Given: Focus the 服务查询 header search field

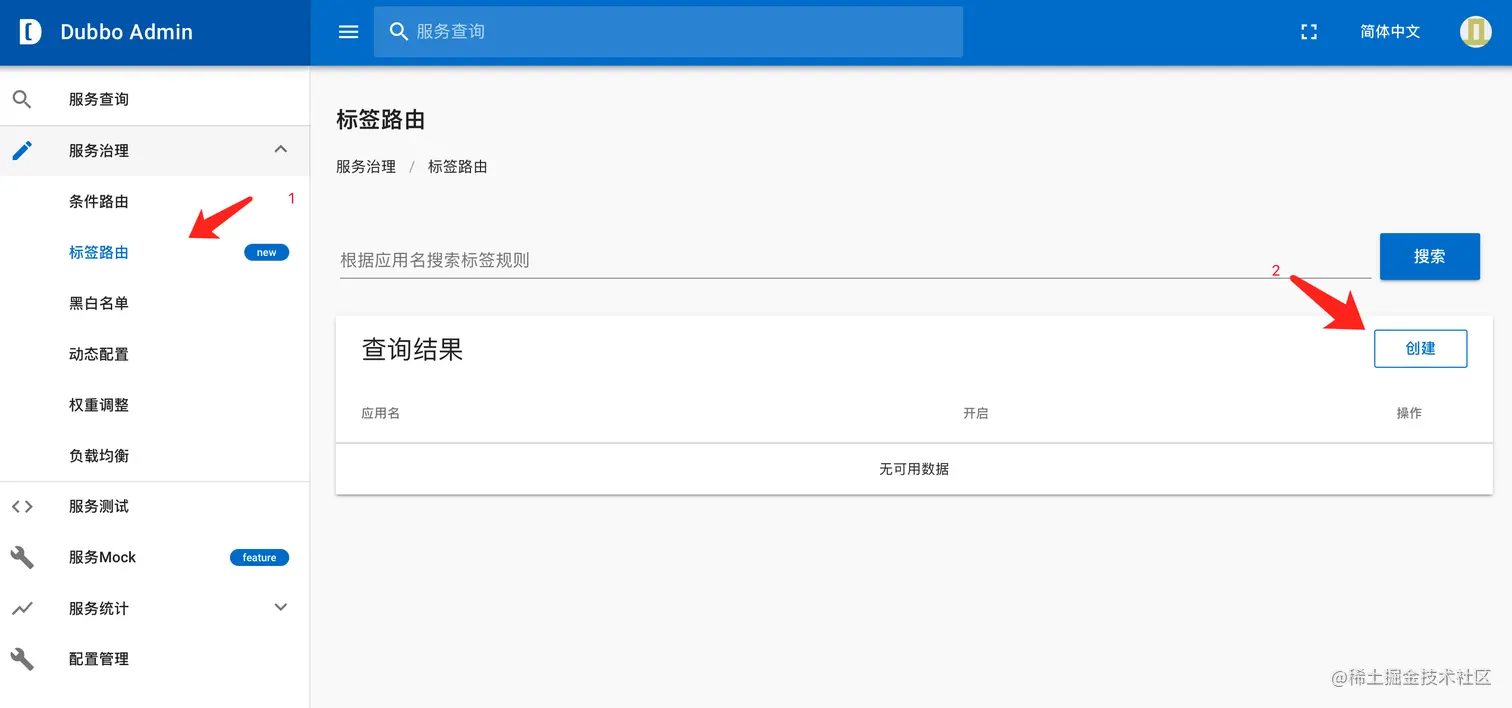Looking at the screenshot, I should [668, 32].
